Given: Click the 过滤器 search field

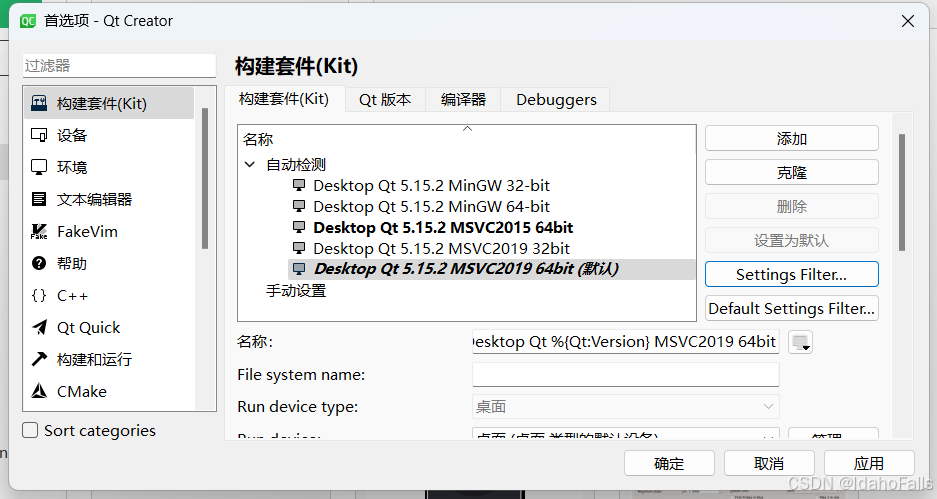Looking at the screenshot, I should (119, 66).
